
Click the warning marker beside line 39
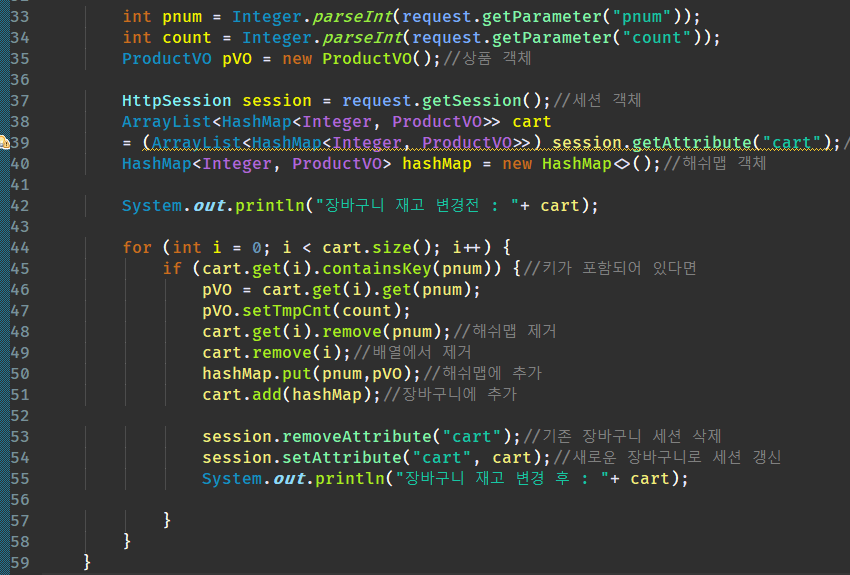[4, 143]
